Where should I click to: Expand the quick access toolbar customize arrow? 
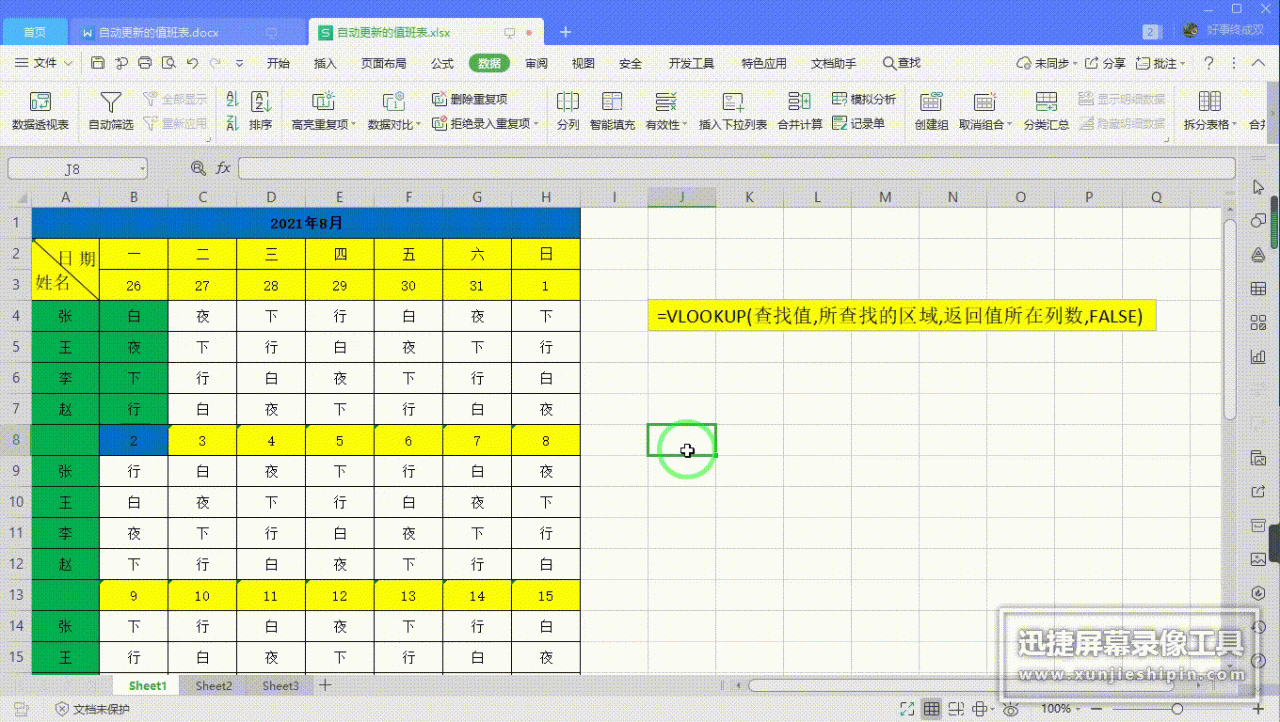[x=241, y=63]
